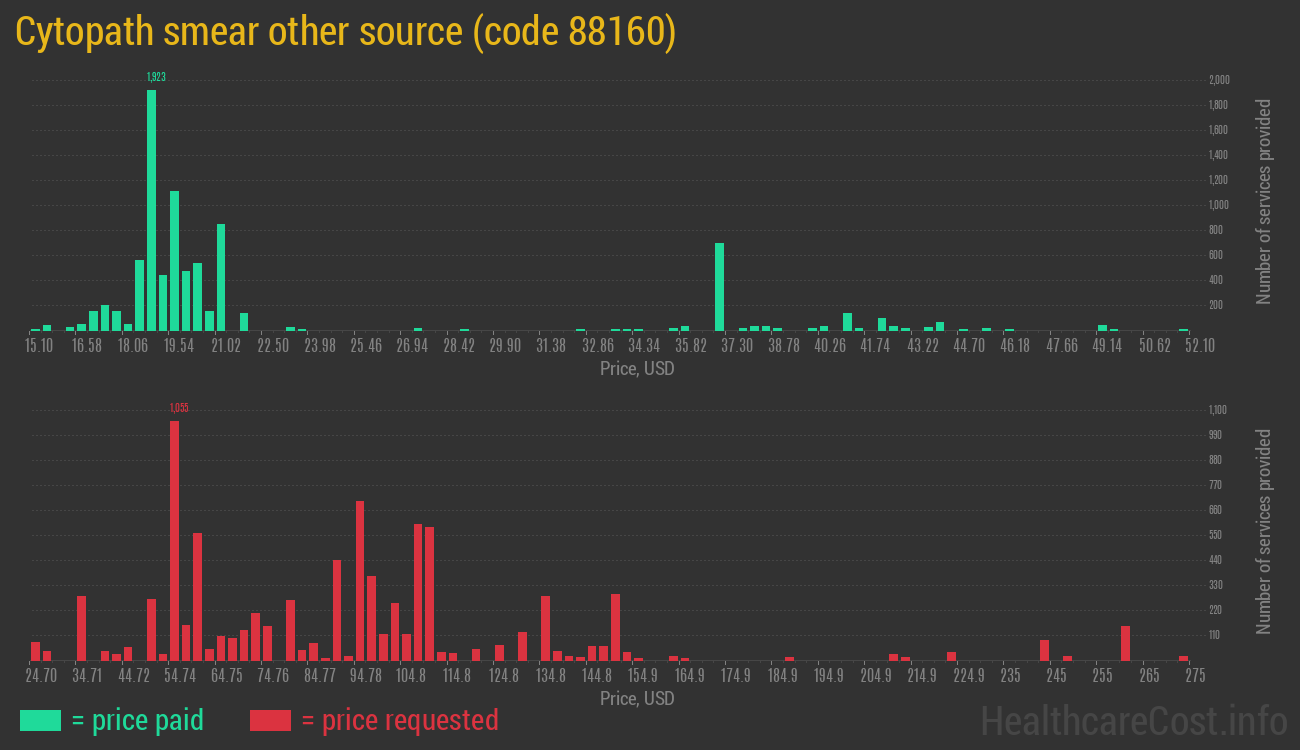
Task: Click the isolated tall green bar left of 37.30
Action: click(x=719, y=287)
